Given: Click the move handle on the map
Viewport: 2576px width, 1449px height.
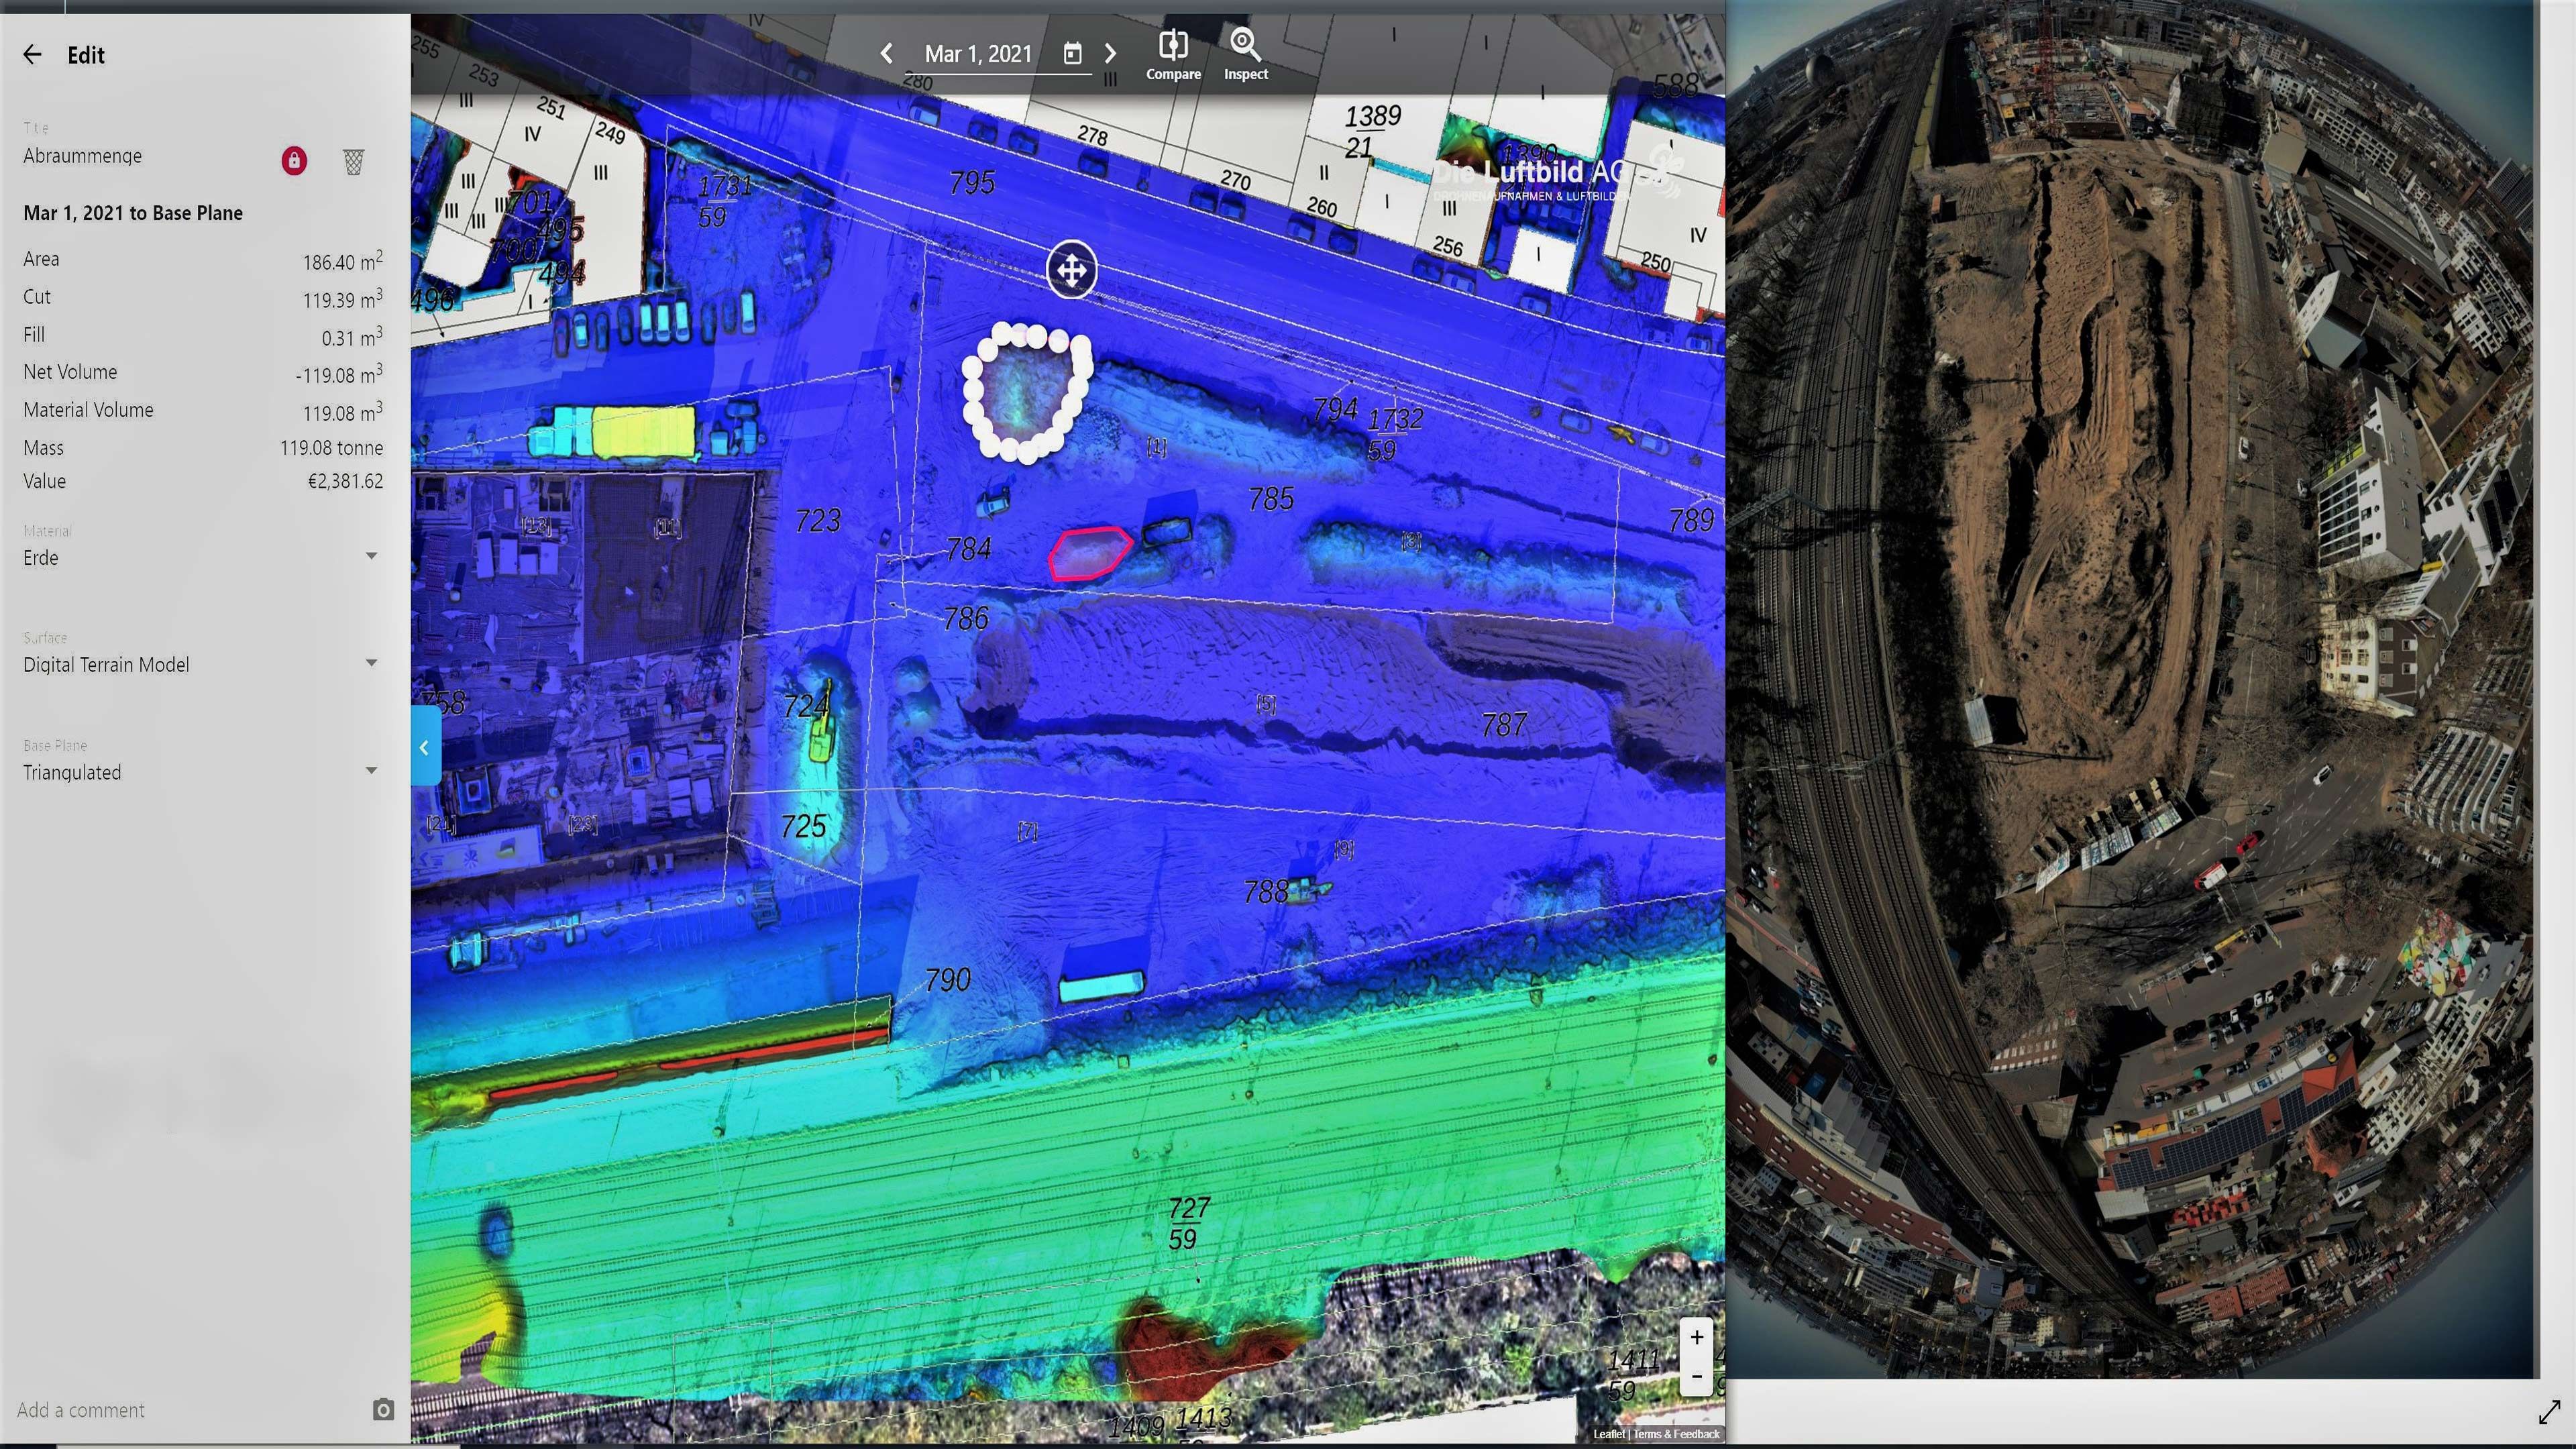Looking at the screenshot, I should point(1071,270).
